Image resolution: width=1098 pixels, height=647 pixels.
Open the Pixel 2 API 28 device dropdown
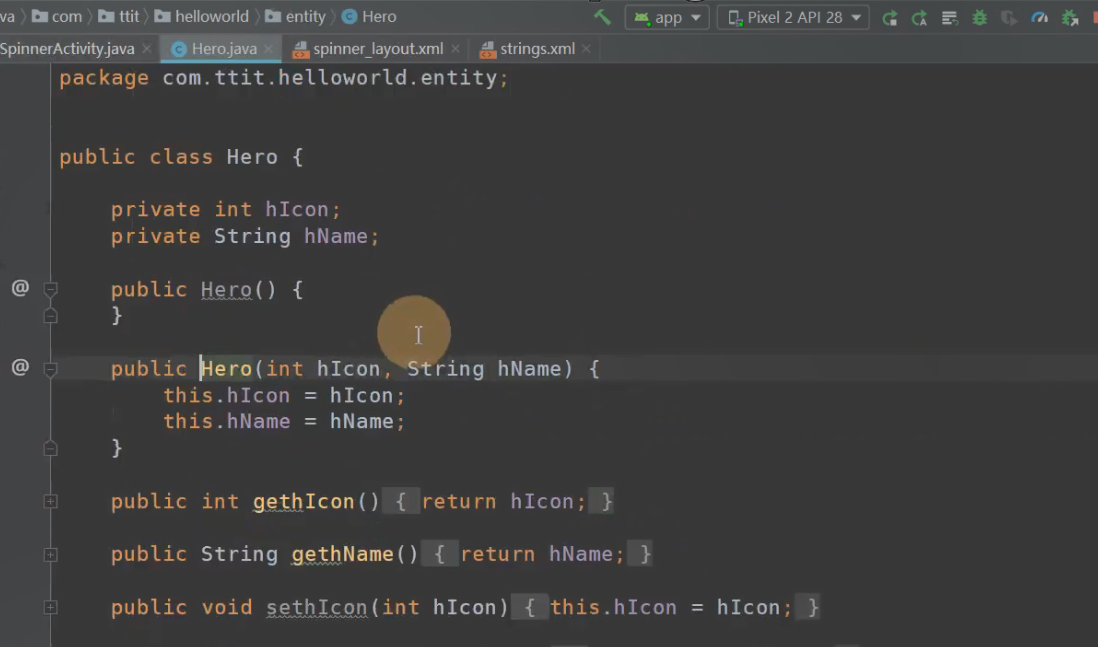[x=793, y=18]
